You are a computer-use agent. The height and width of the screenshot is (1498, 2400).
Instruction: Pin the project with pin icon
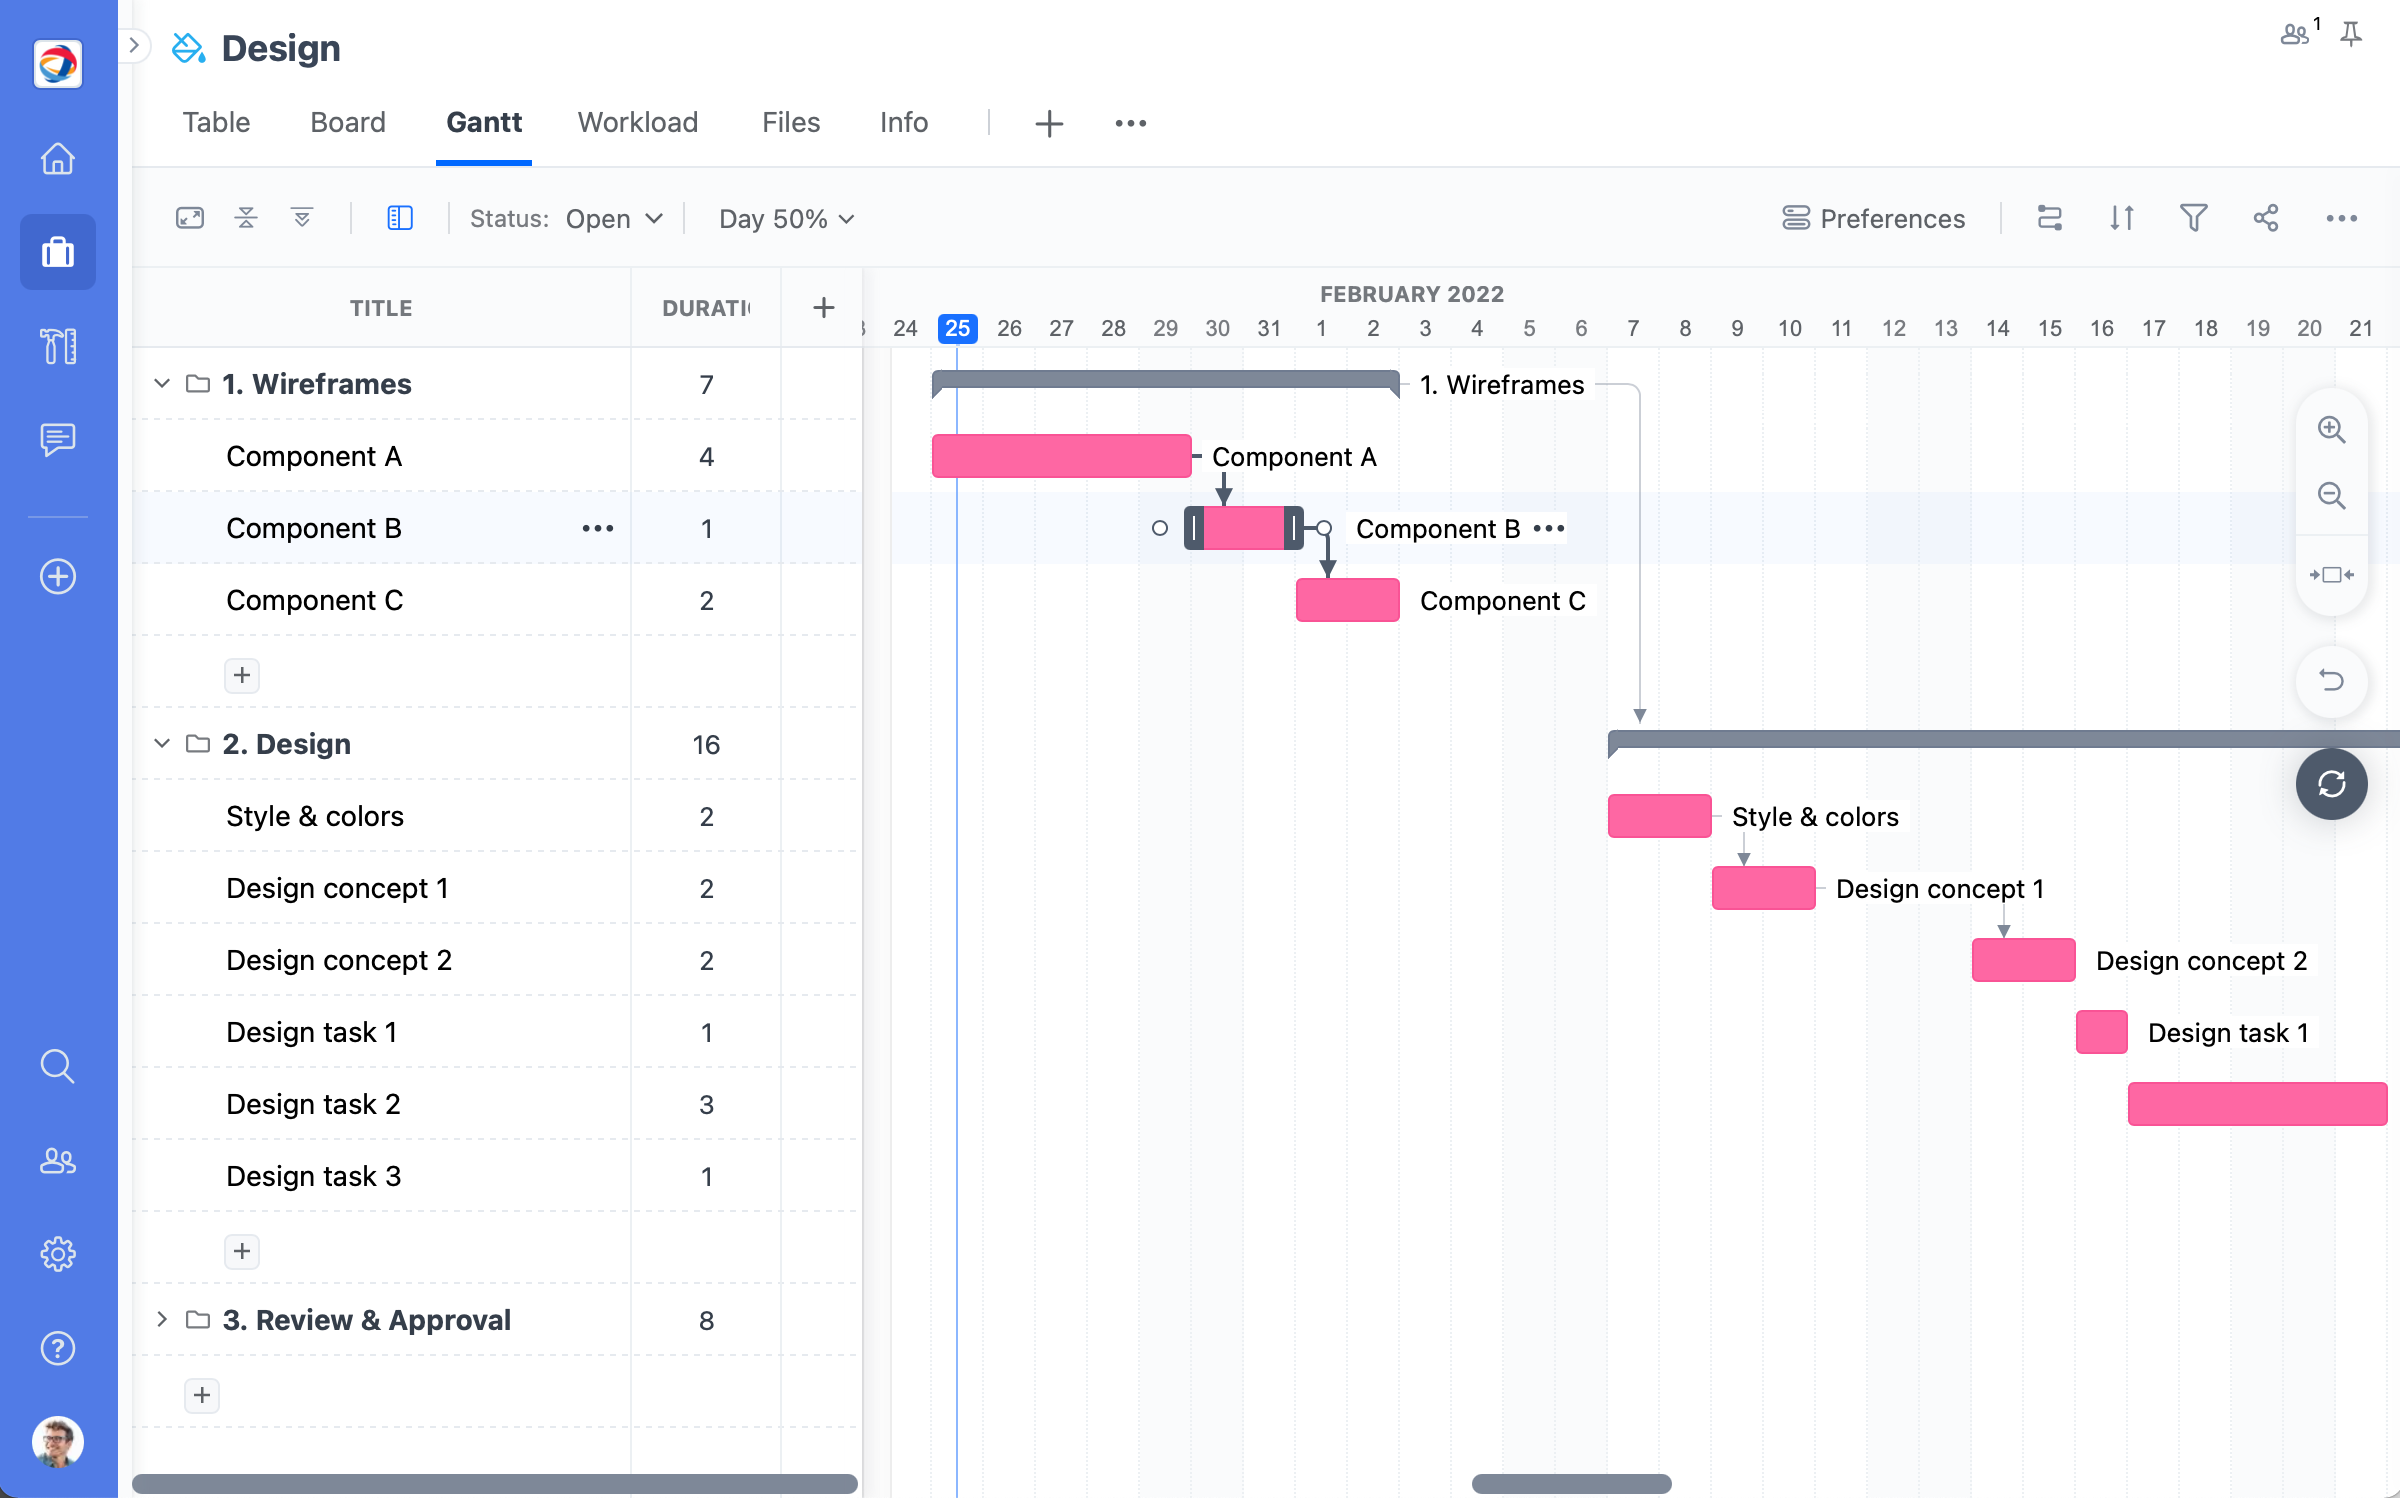coord(2352,34)
